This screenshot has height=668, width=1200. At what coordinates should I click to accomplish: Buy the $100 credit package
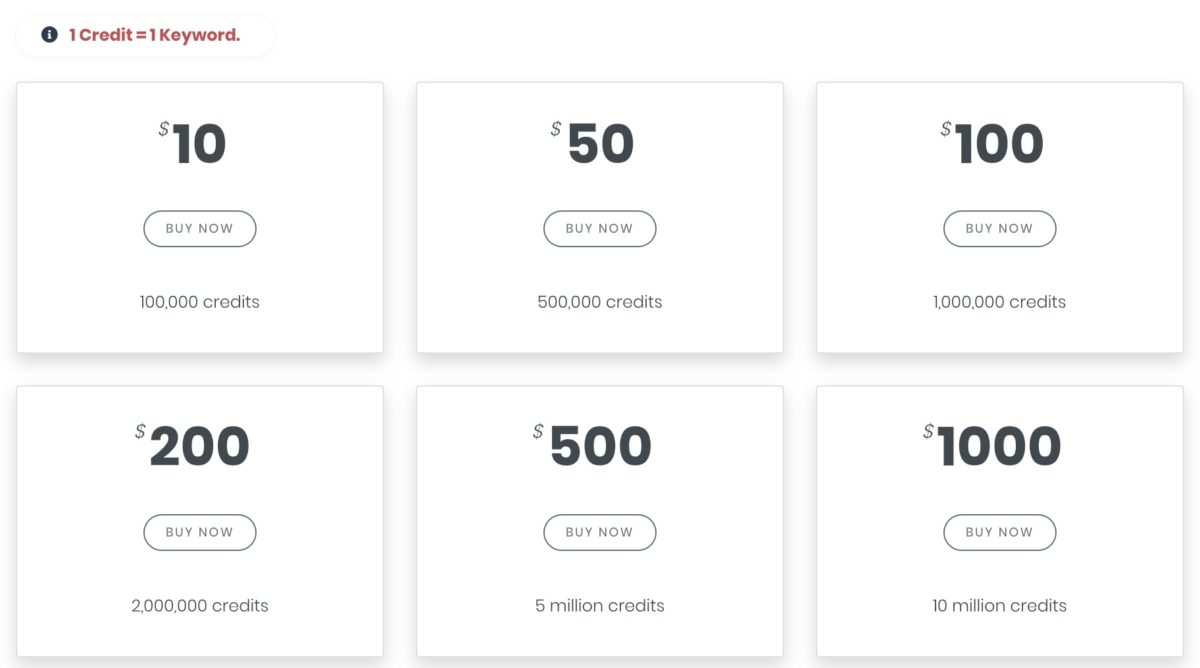coord(1000,228)
